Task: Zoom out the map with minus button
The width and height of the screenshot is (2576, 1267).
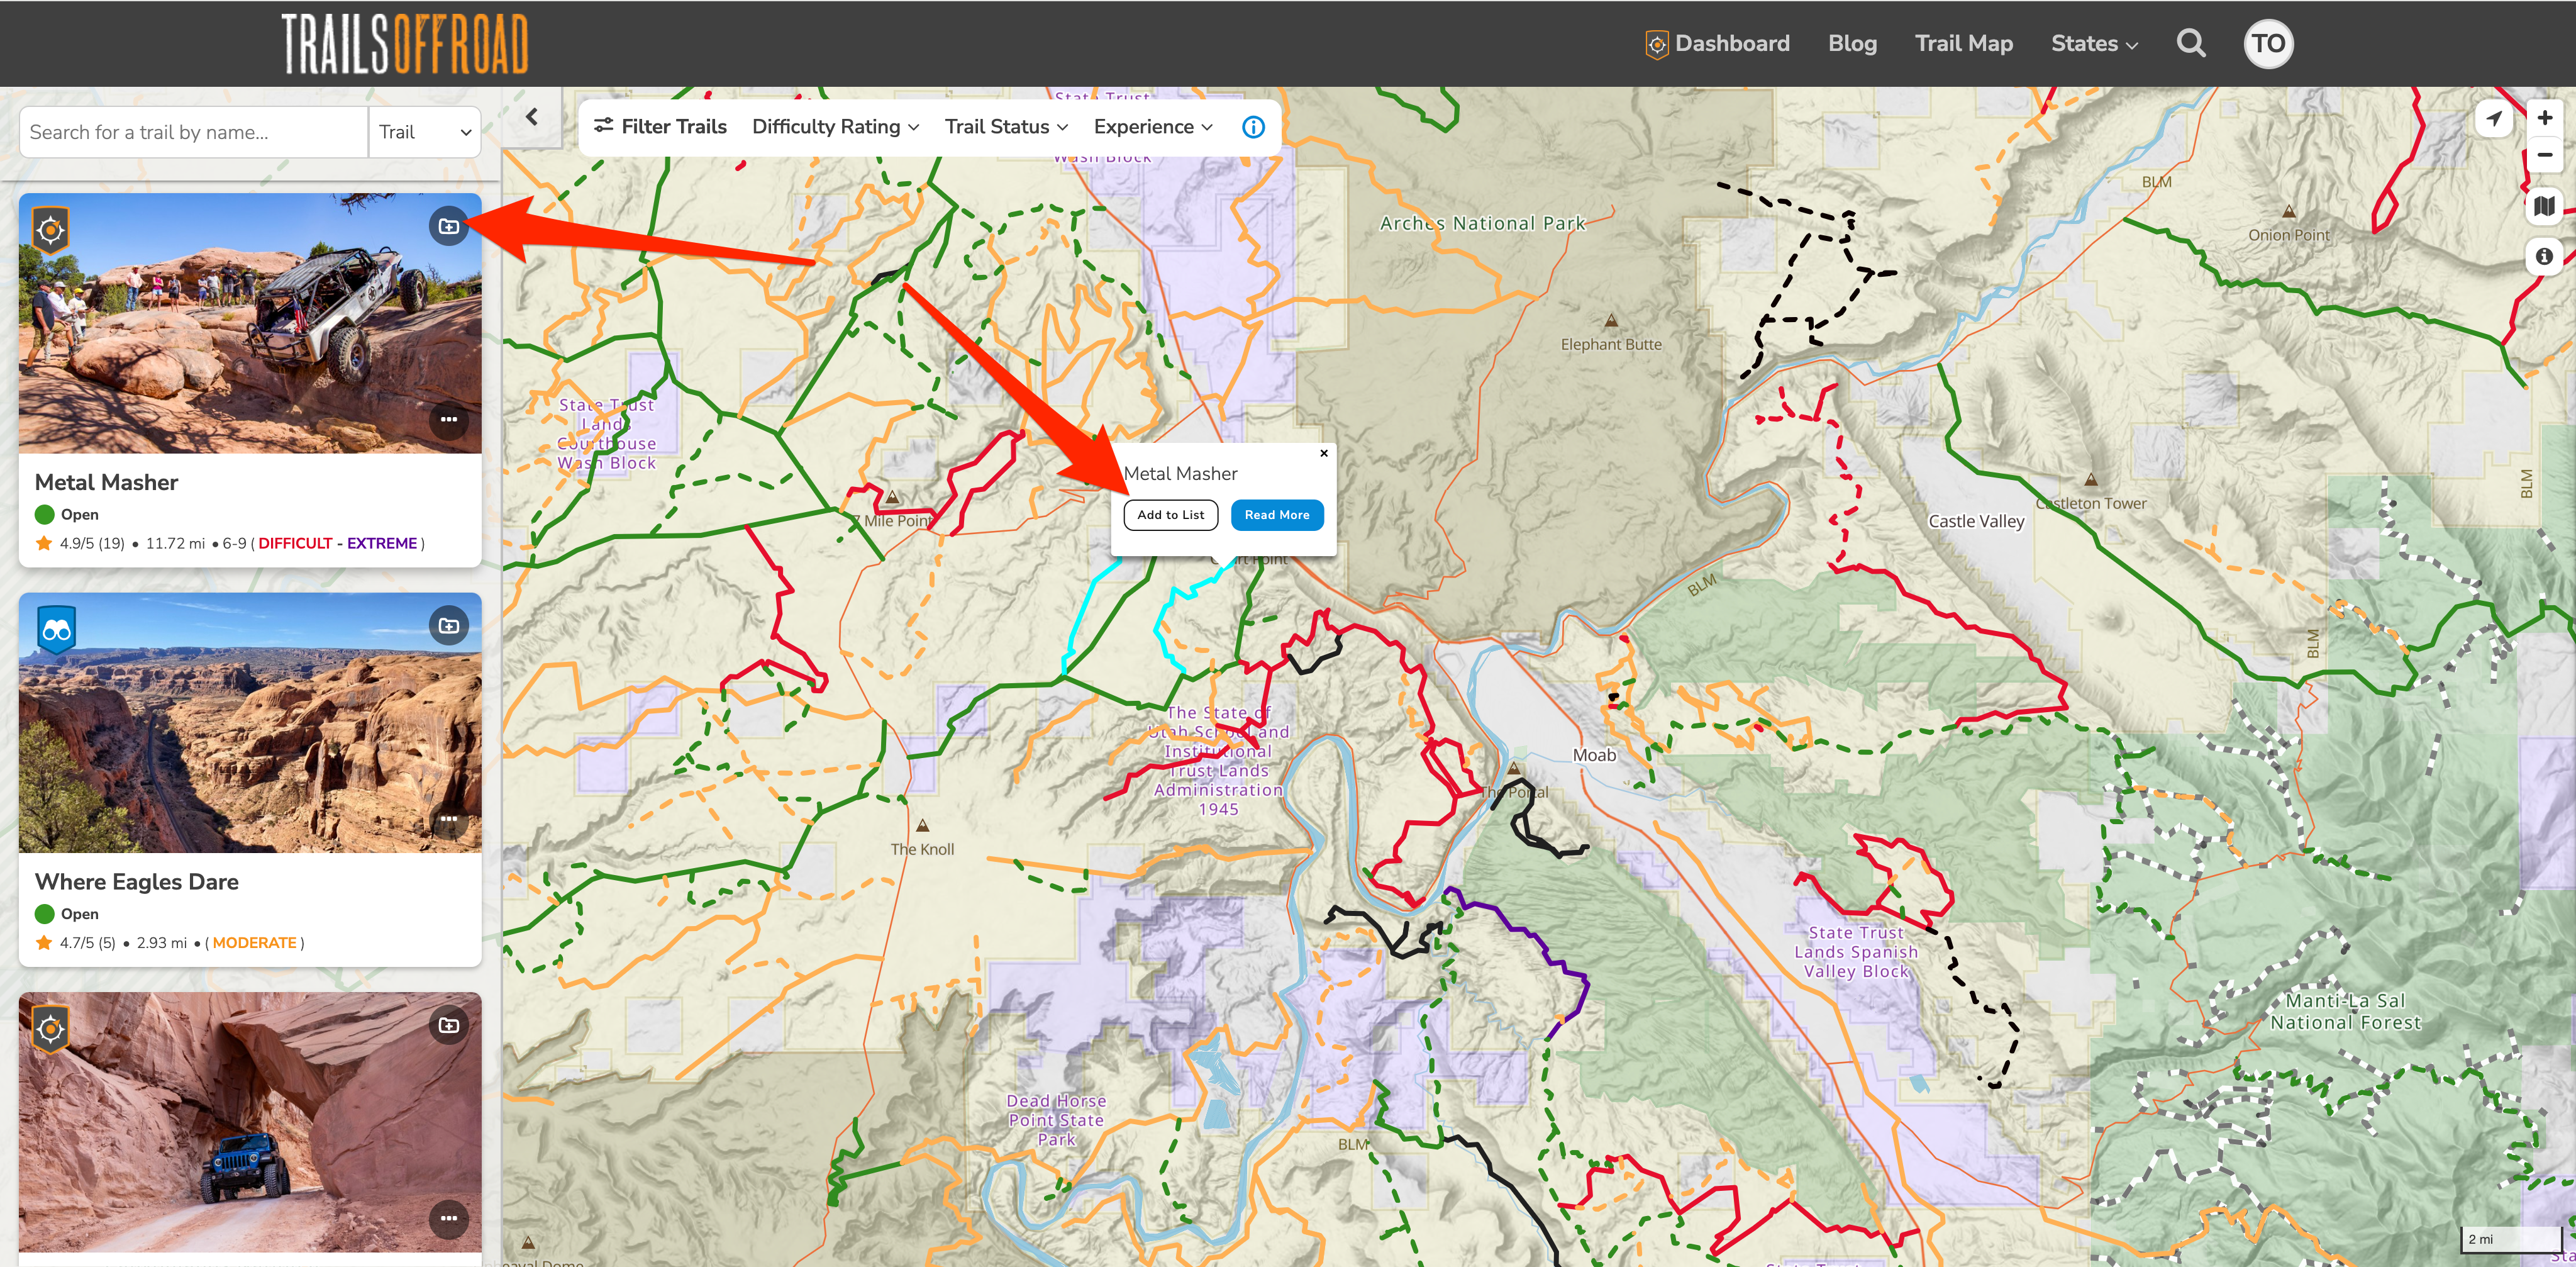Action: coord(2544,155)
